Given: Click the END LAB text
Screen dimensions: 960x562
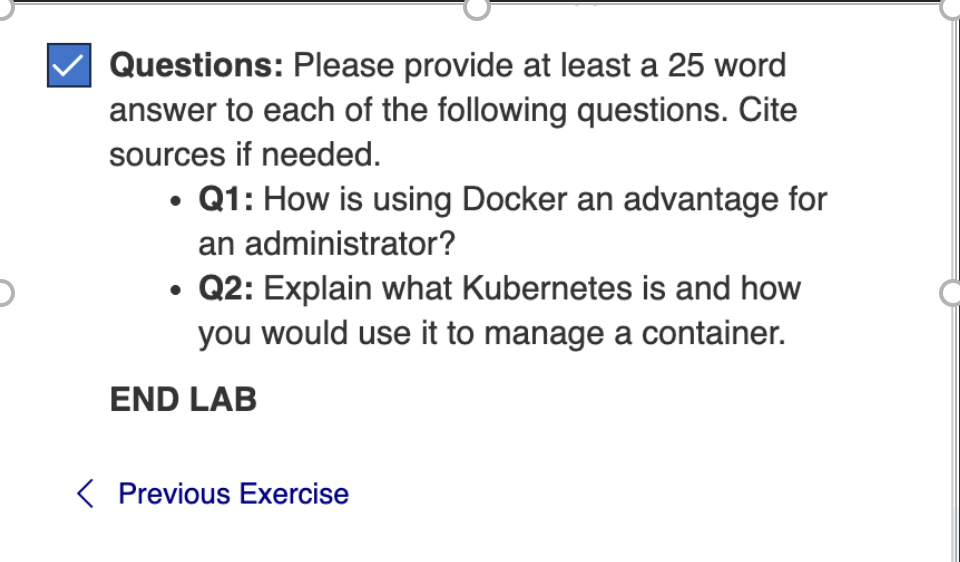Looking at the screenshot, I should [x=183, y=400].
